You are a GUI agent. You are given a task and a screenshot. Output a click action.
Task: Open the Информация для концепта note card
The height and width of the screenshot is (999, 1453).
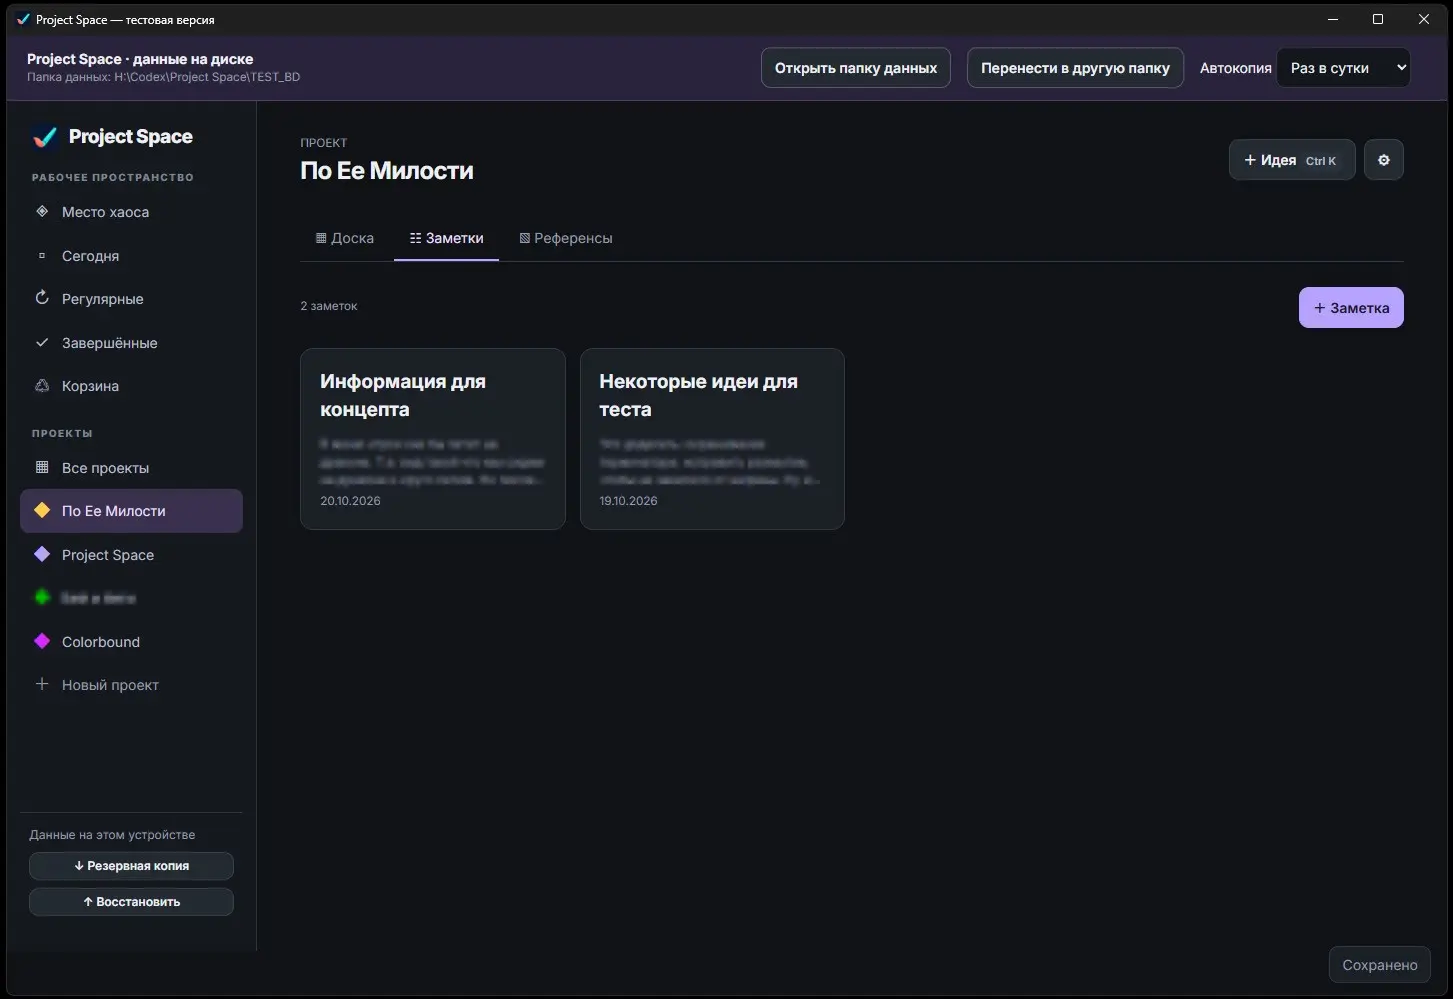433,439
